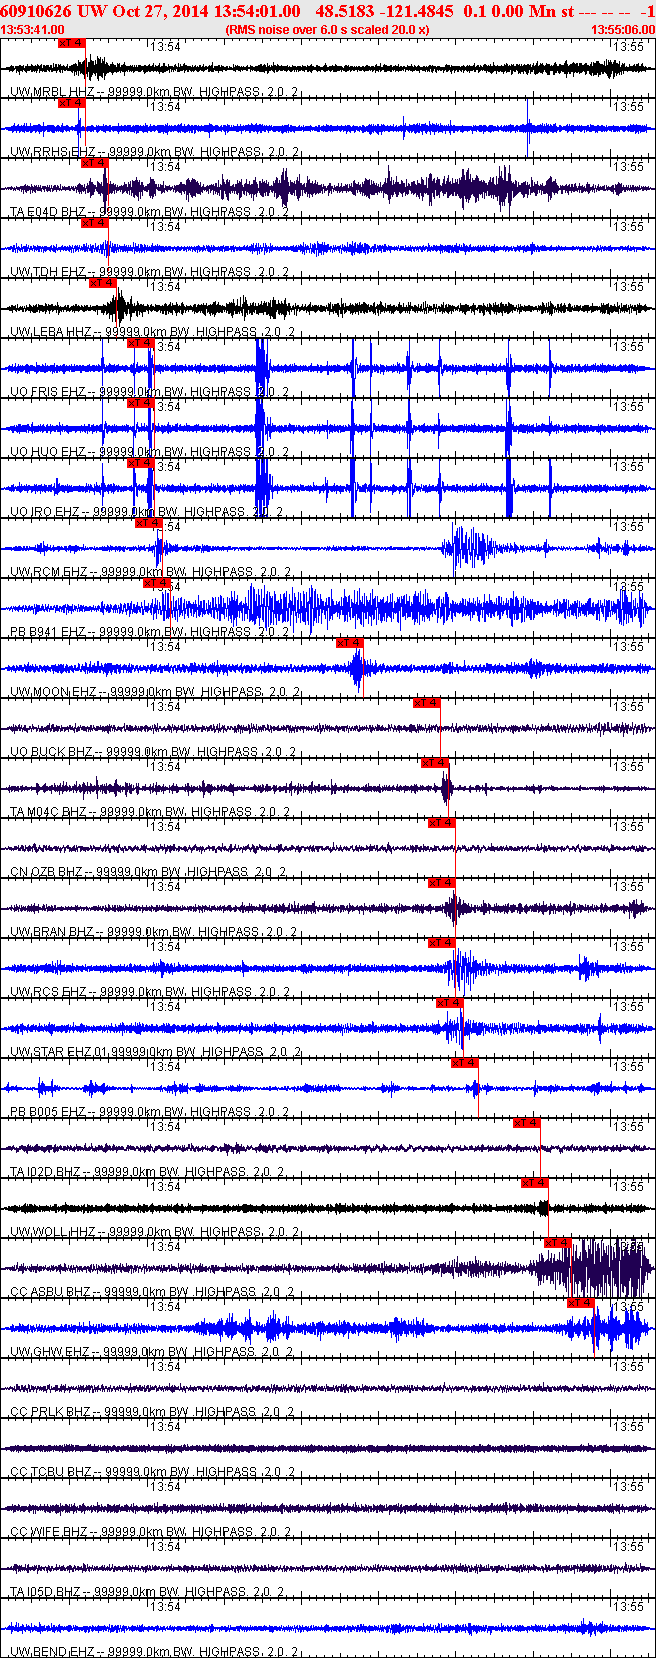Select the CC.TCBU BHZ station label

152,1472
